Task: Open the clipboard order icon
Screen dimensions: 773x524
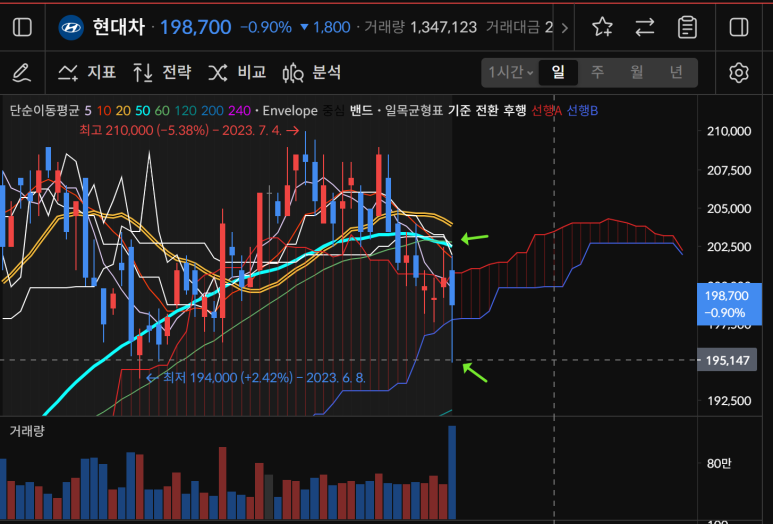Action: (x=687, y=27)
